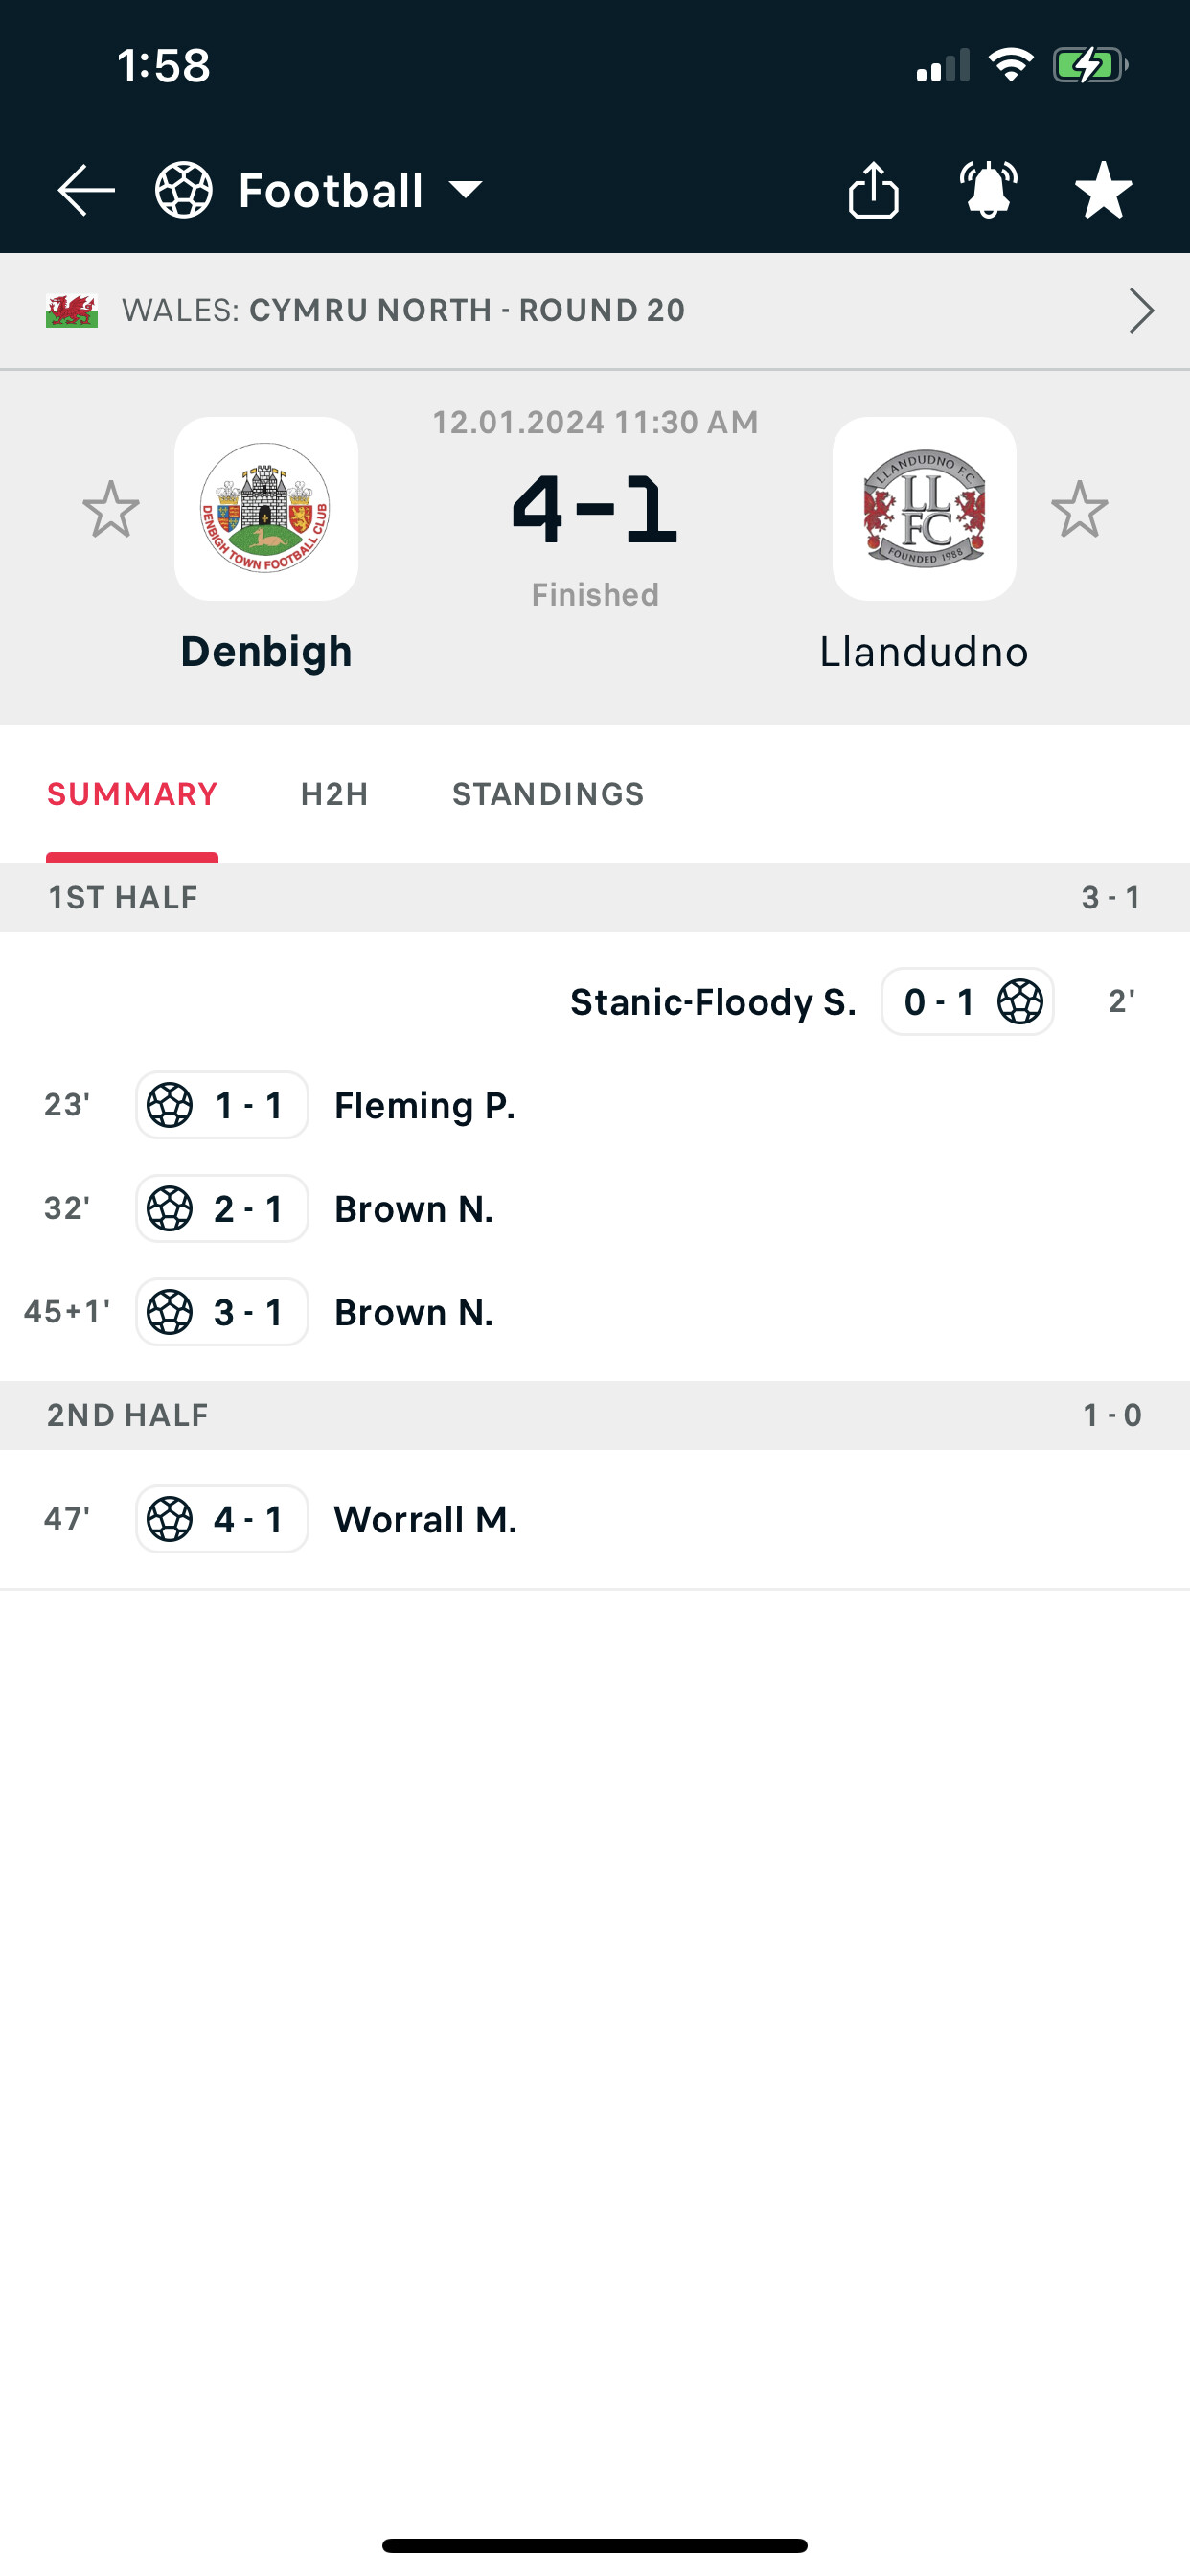Tap the Denbigh club crest
Image resolution: width=1190 pixels, height=2576 pixels.
pos(266,509)
